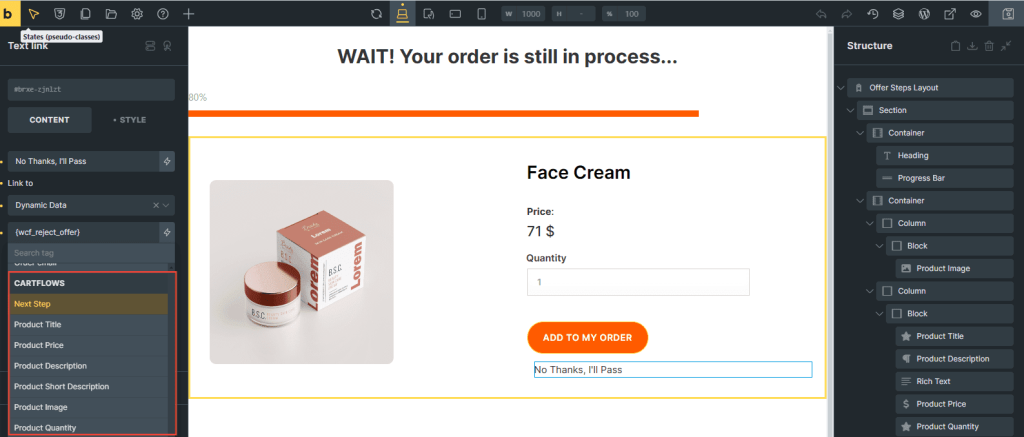This screenshot has height=437, width=1024.
Task: Choose Next Step in the CartFlows list
Action: [x=88, y=303]
